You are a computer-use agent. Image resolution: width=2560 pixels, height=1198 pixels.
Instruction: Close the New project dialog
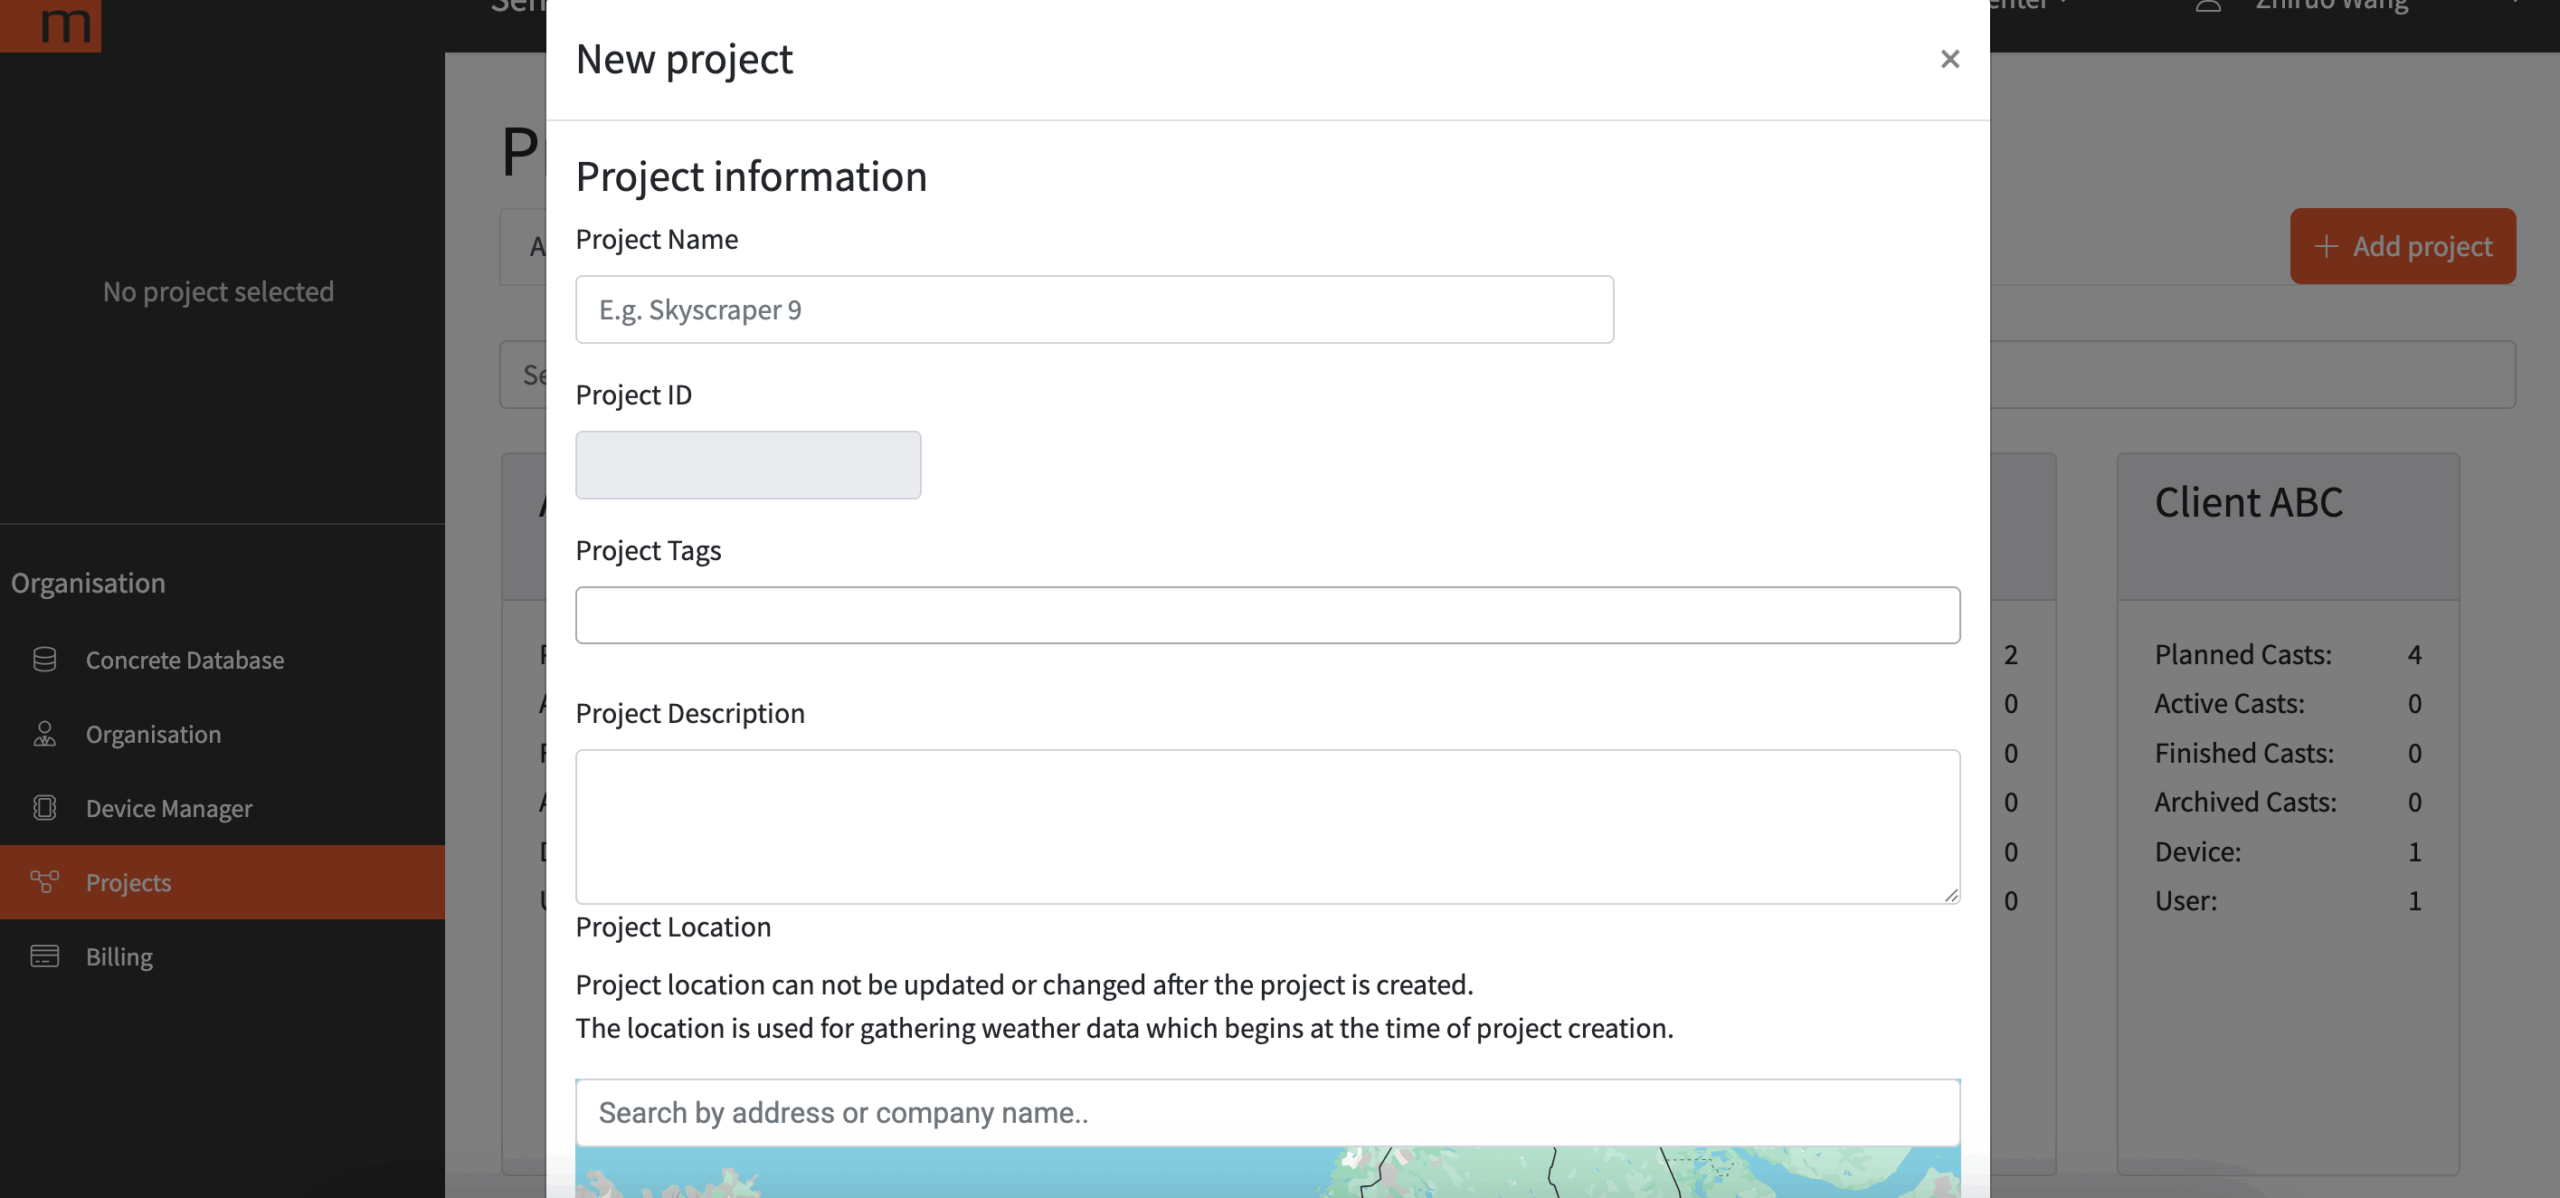(x=1949, y=59)
